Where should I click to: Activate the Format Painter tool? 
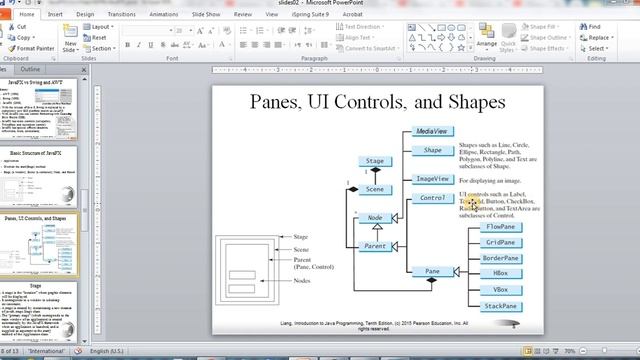[x=31, y=48]
